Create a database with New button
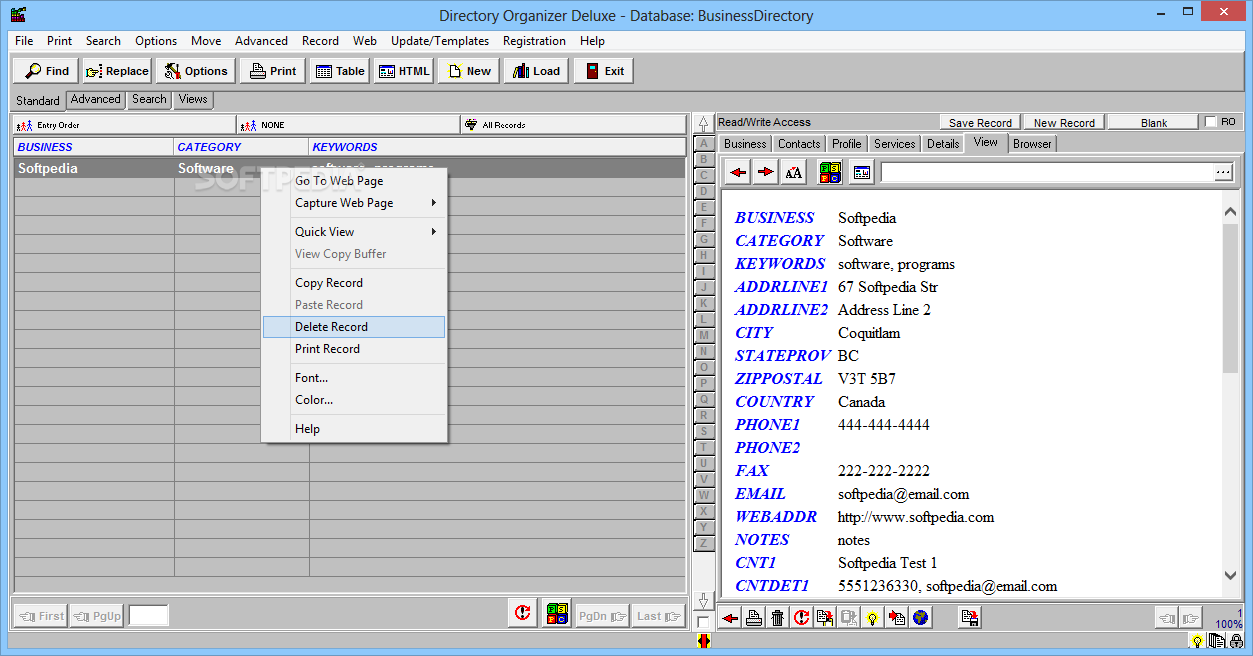The height and width of the screenshot is (656, 1253). point(469,71)
